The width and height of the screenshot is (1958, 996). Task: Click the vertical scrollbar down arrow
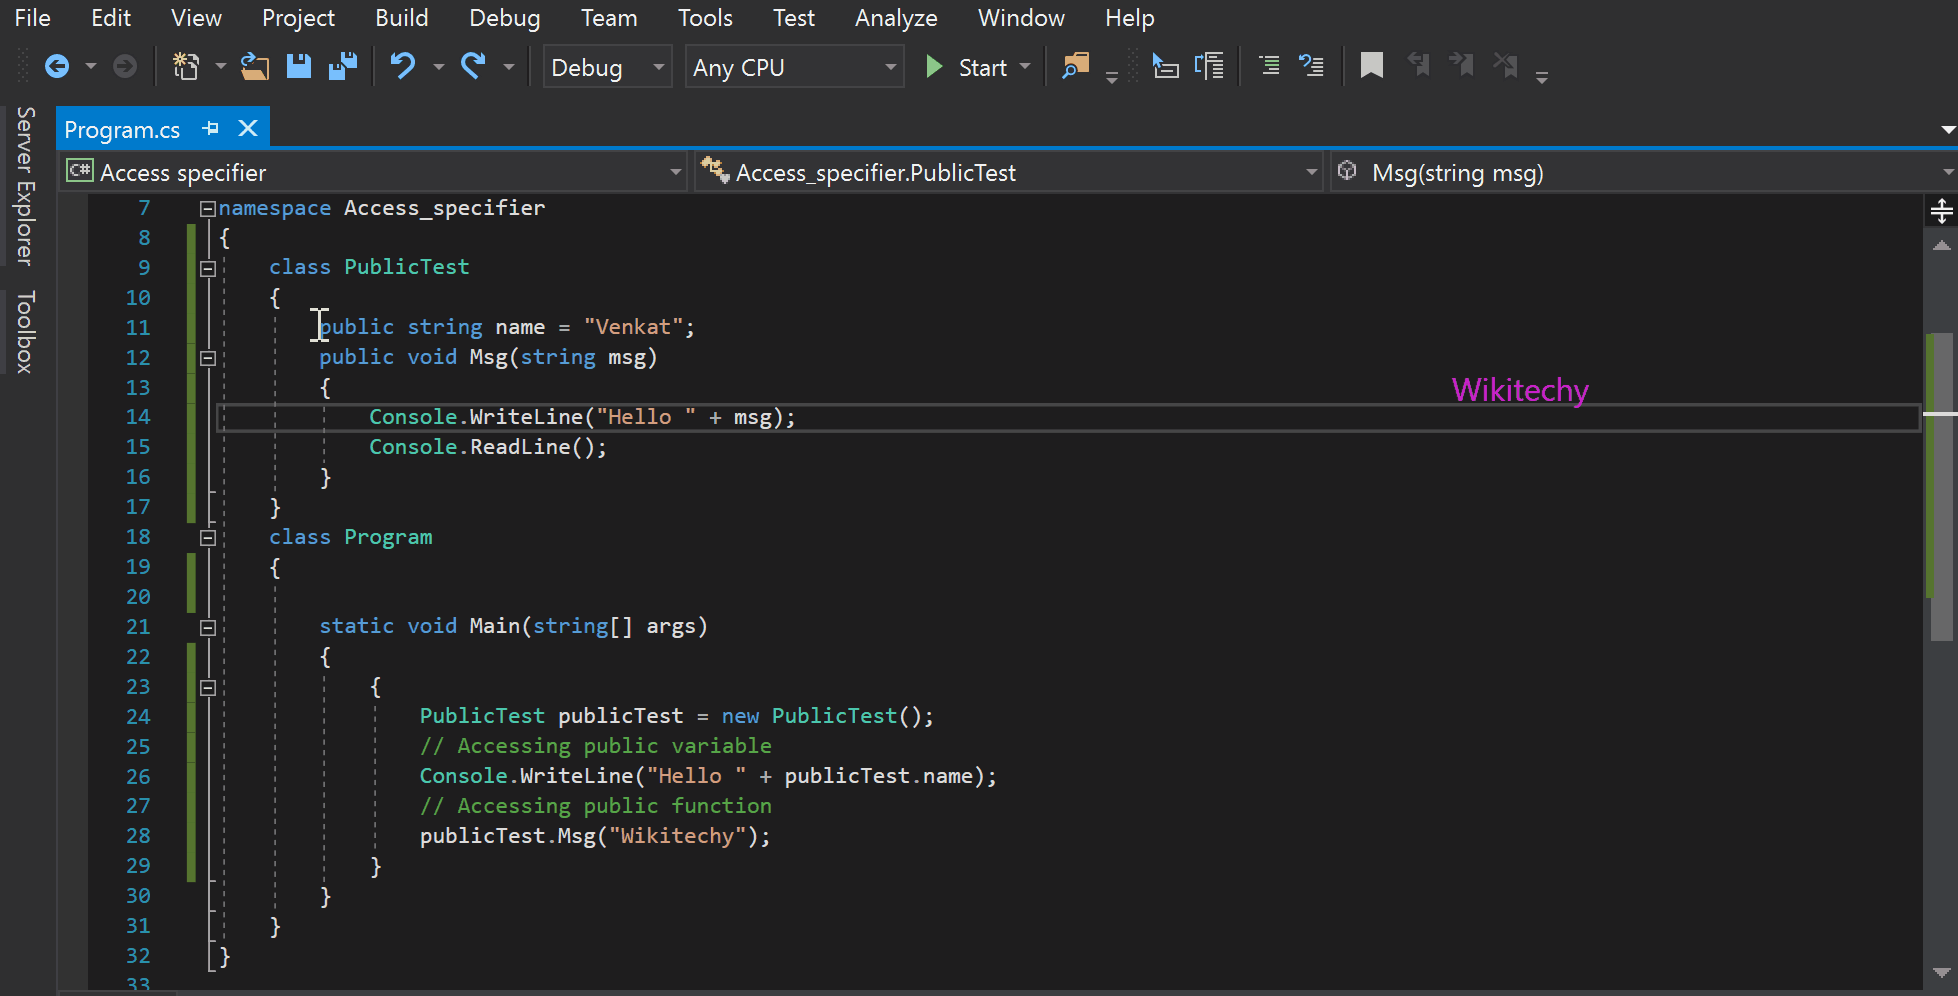(x=1941, y=972)
